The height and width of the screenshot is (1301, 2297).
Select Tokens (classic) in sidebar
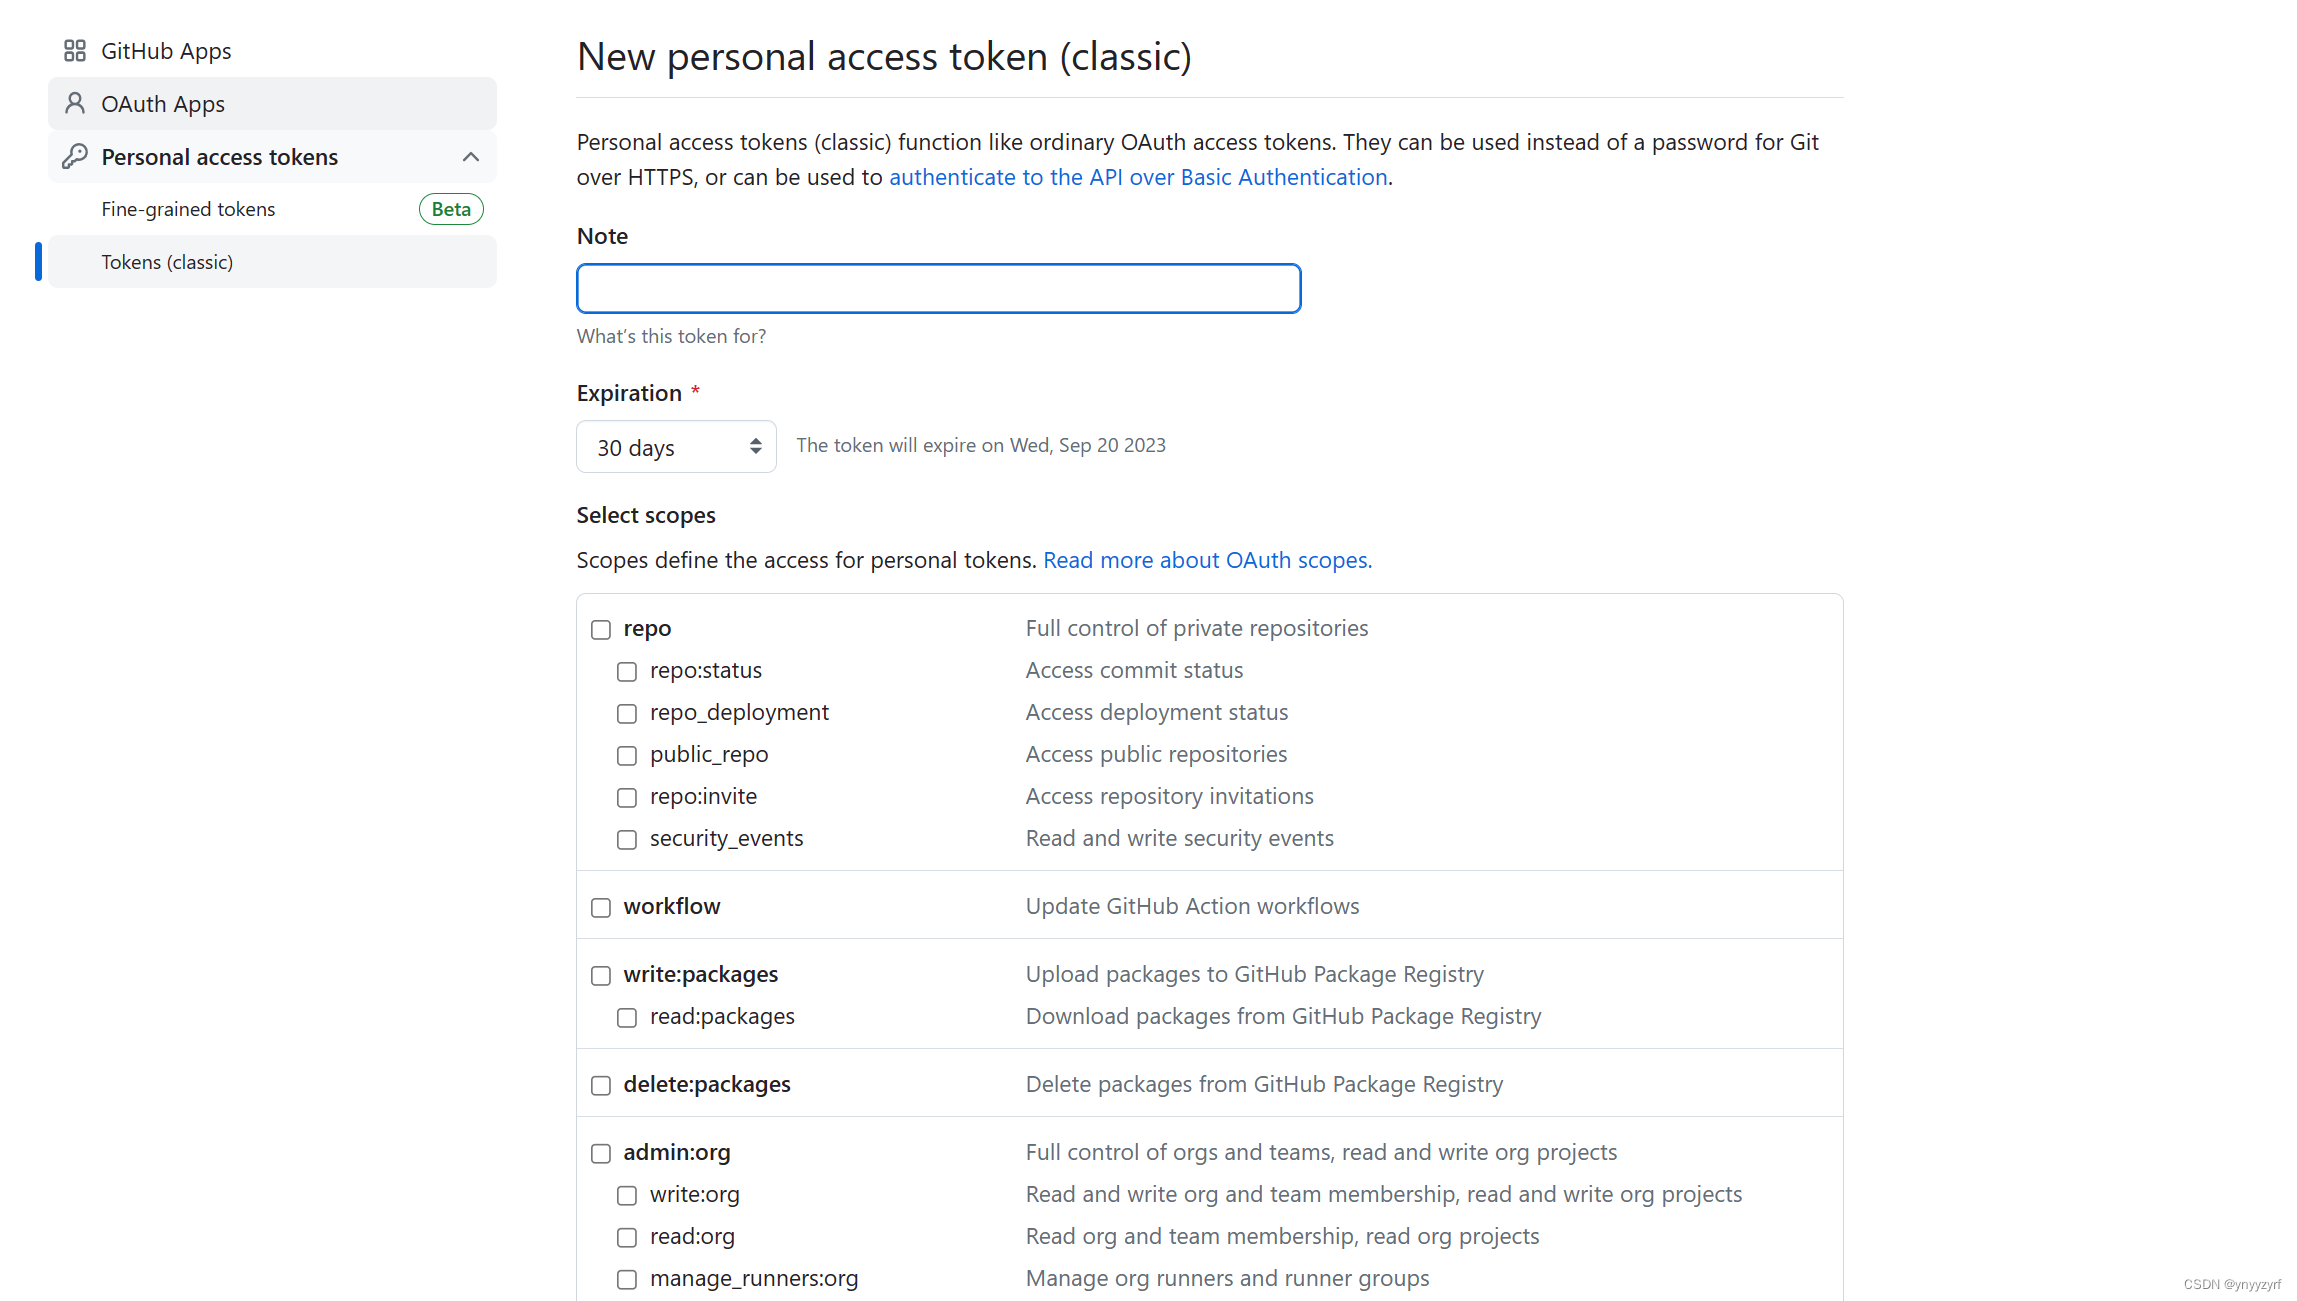point(167,261)
